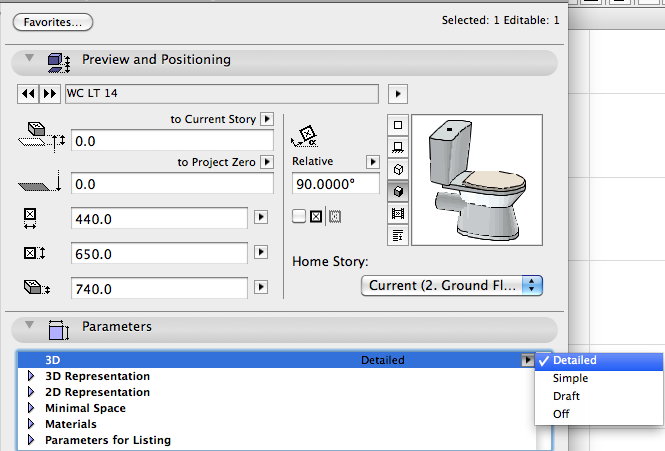Set the height dimension 740.0 field
665x451 pixels.
pos(159,289)
